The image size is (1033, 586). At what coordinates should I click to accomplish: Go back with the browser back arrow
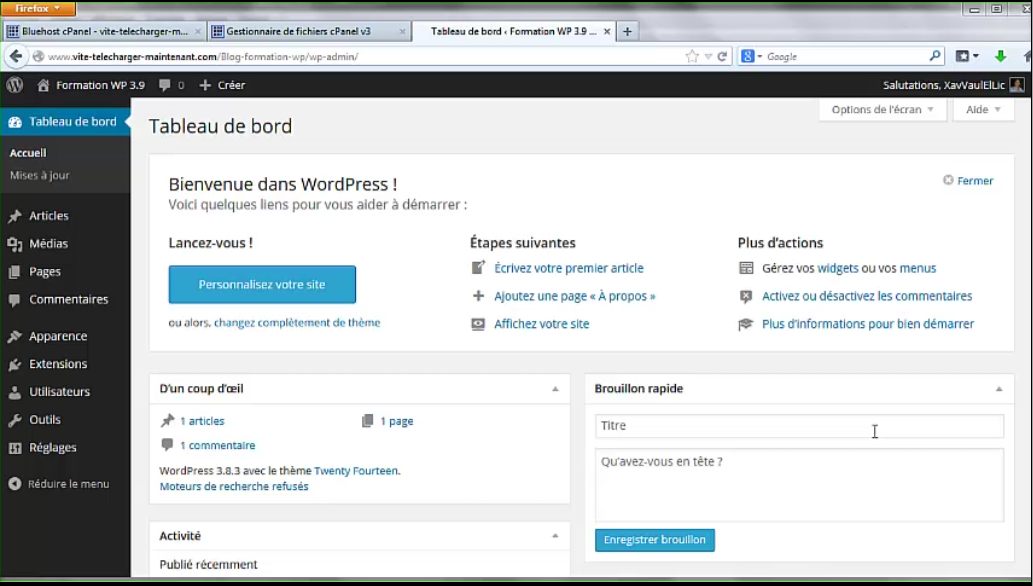(x=16, y=56)
